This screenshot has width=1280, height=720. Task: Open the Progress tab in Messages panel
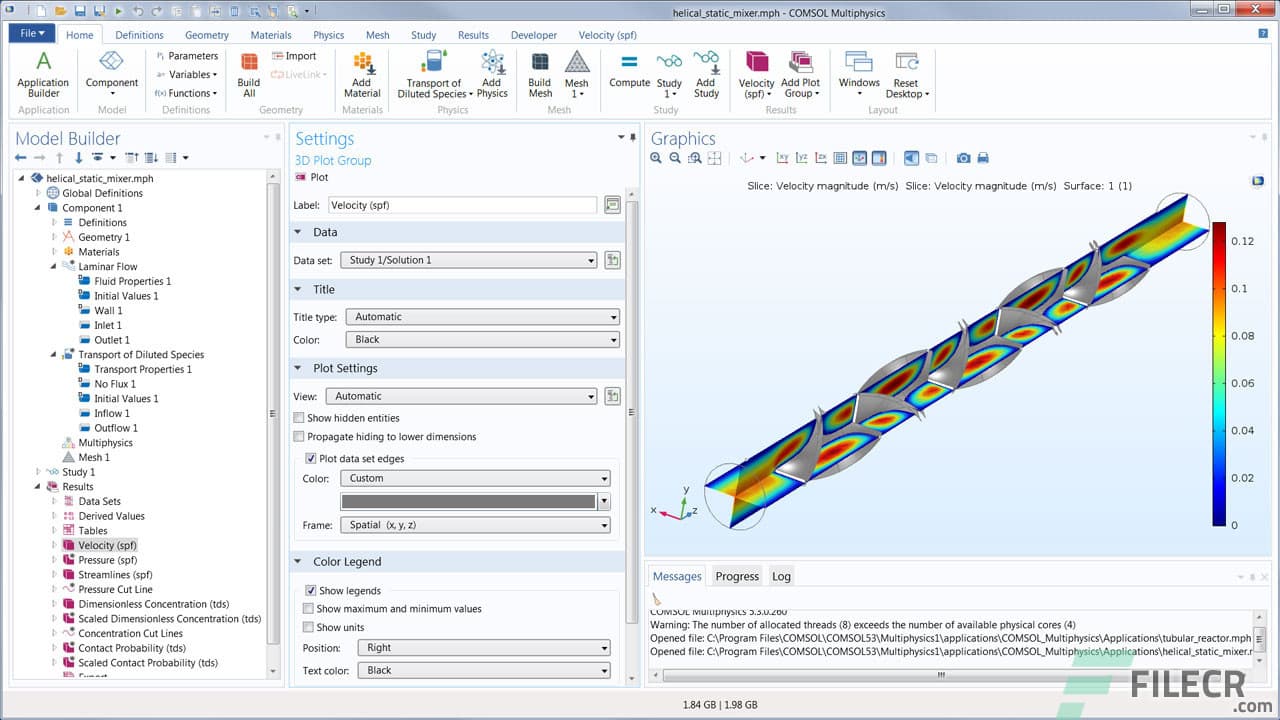point(736,576)
